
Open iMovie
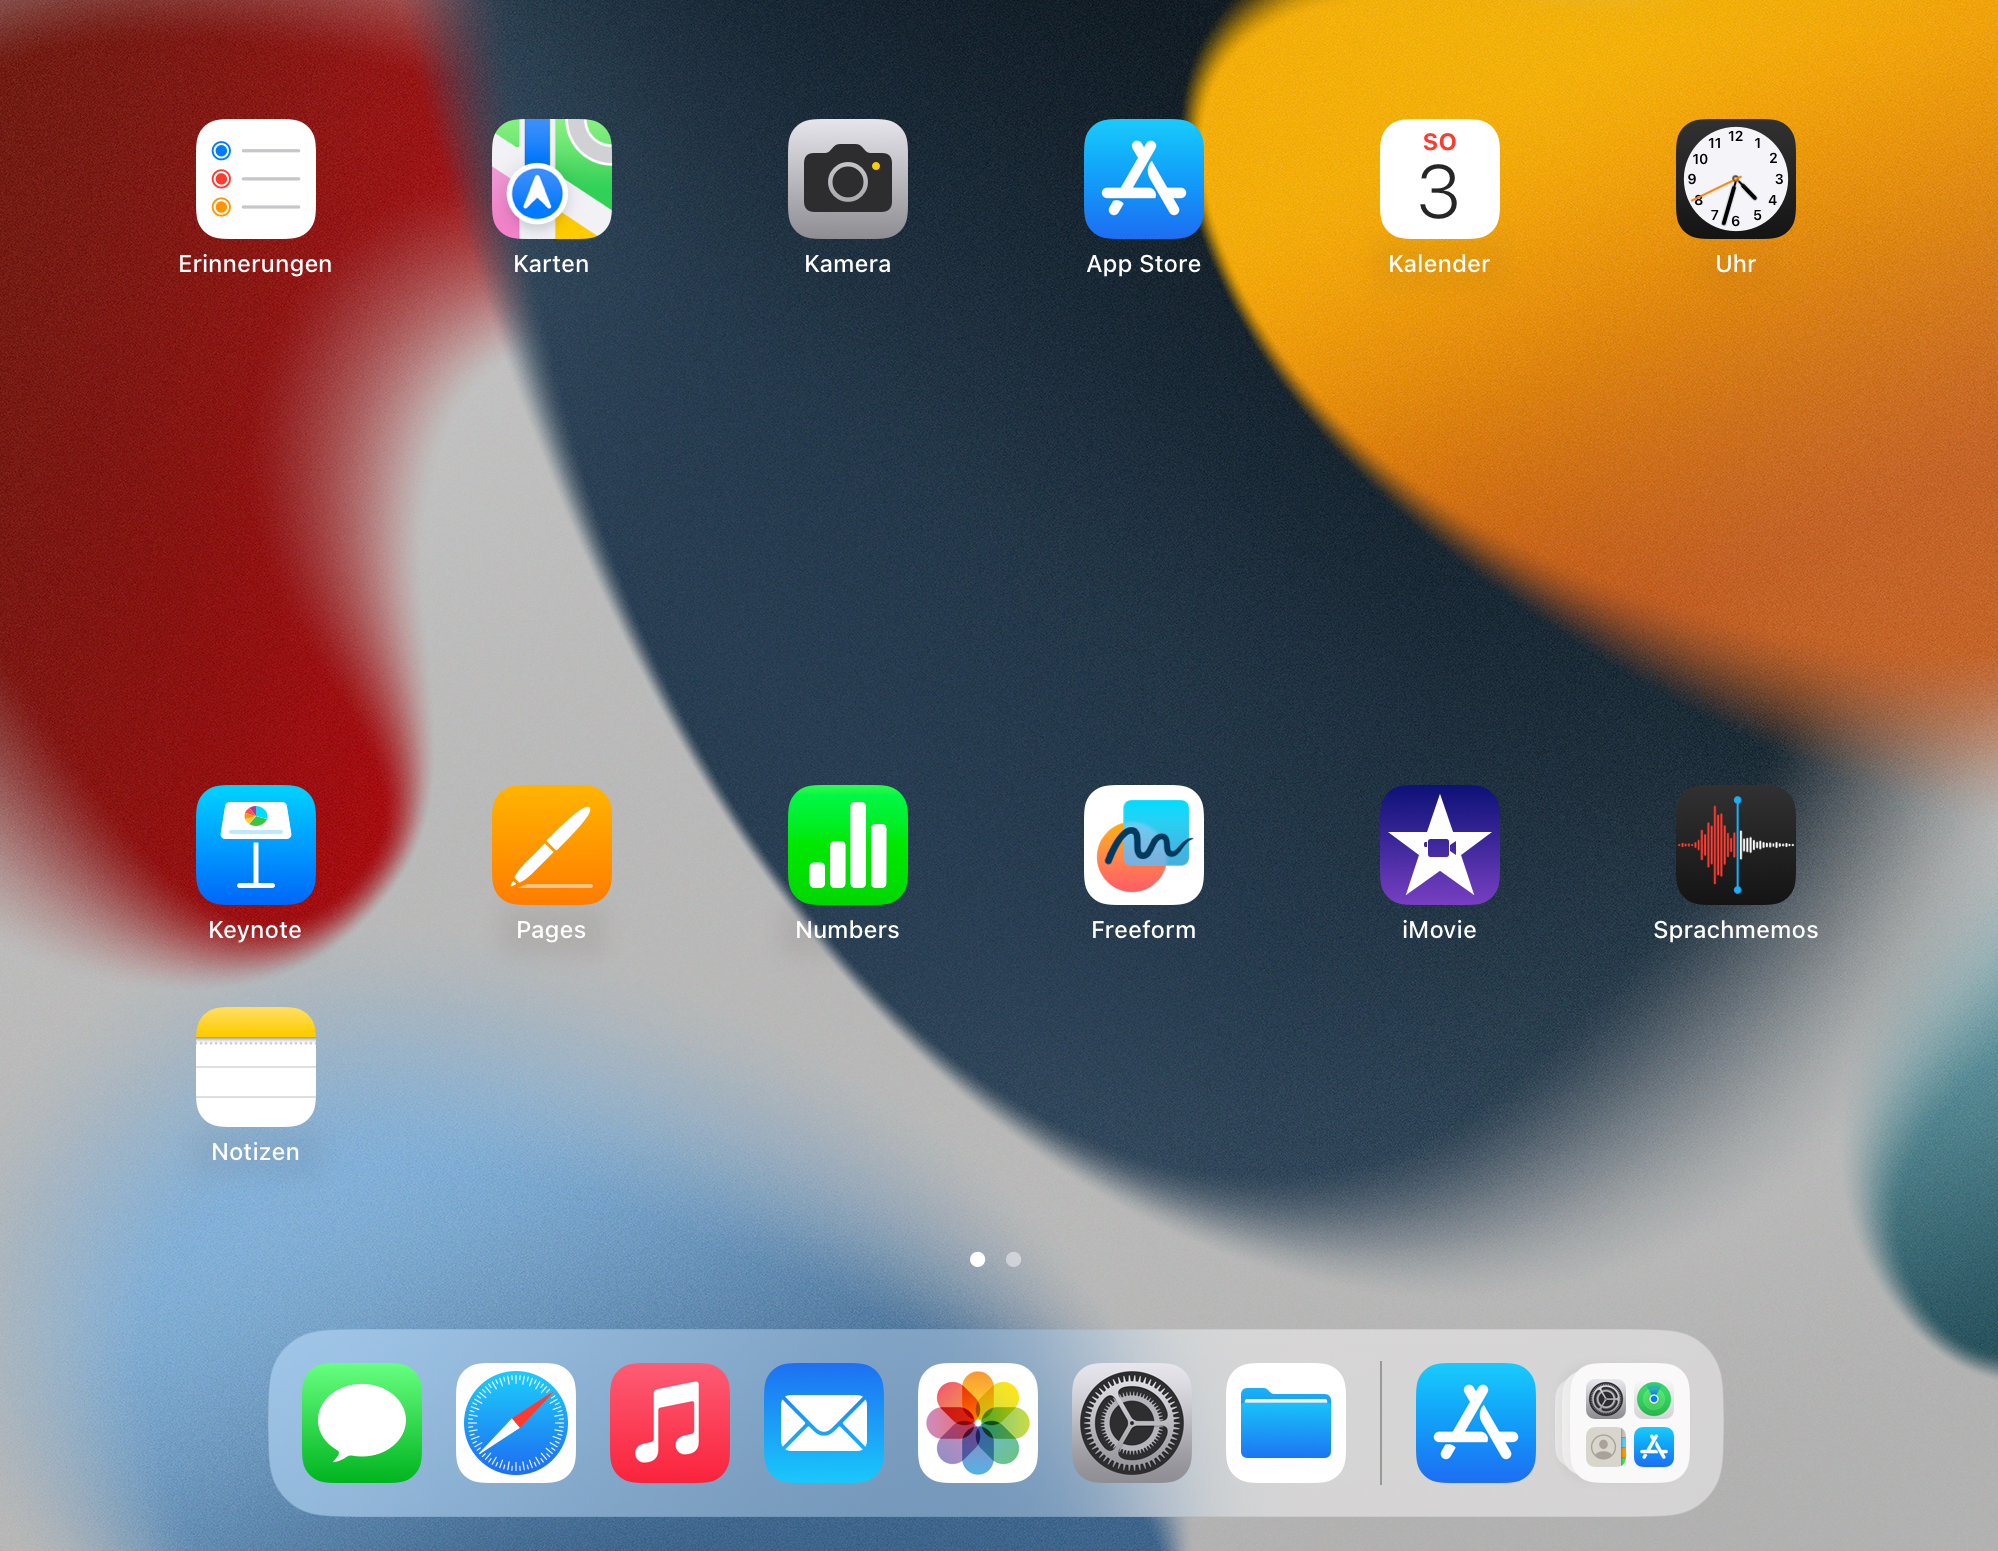(x=1439, y=845)
